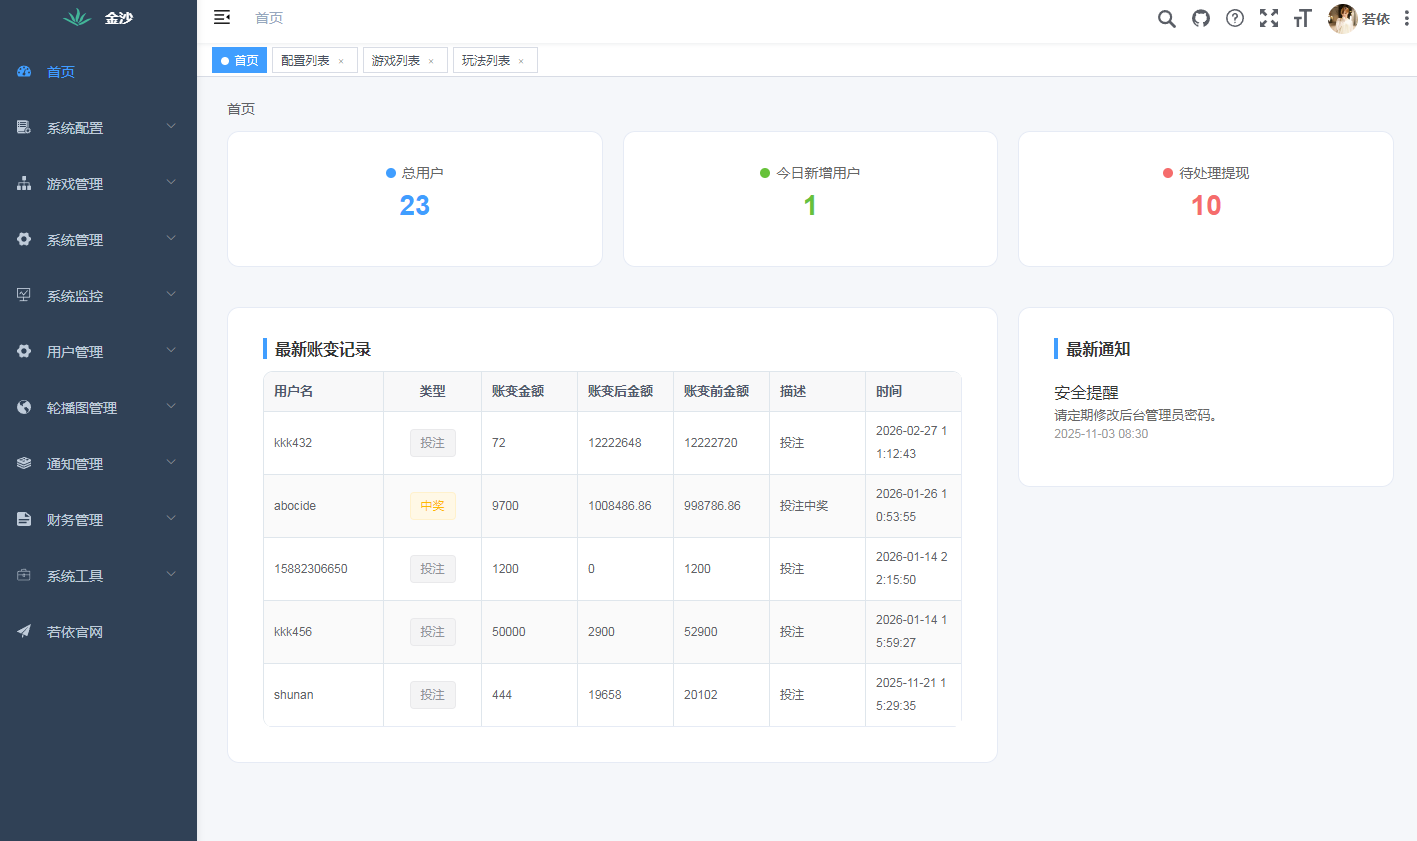The width and height of the screenshot is (1417, 841).
Task: Click the 待处理提现 count of 10
Action: (x=1205, y=205)
